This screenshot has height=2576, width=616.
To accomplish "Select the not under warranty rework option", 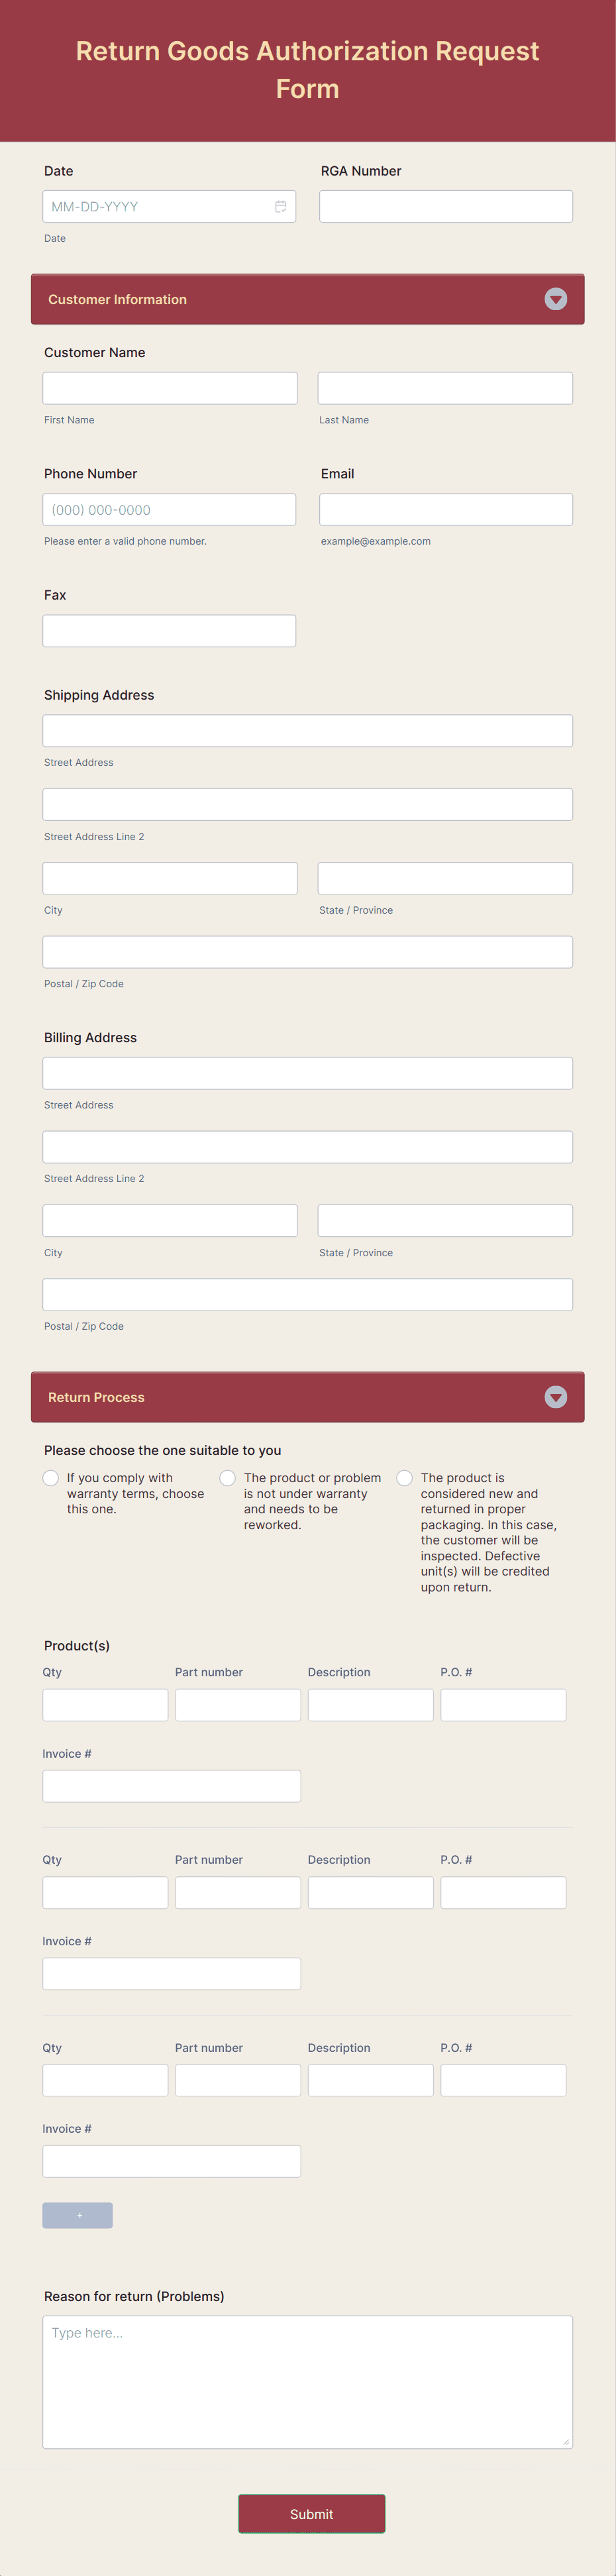I will (227, 1477).
